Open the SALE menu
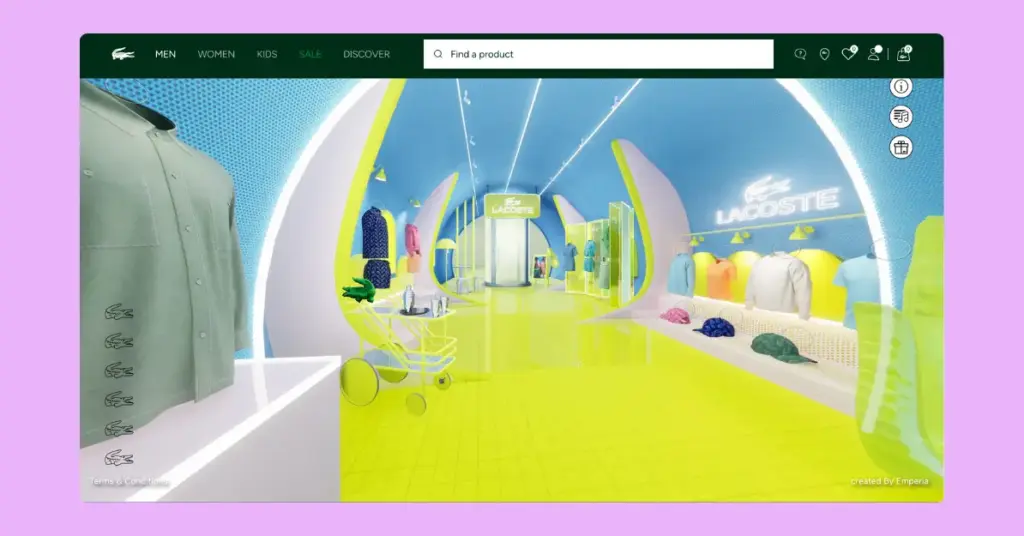This screenshot has height=536, width=1024. (x=310, y=54)
